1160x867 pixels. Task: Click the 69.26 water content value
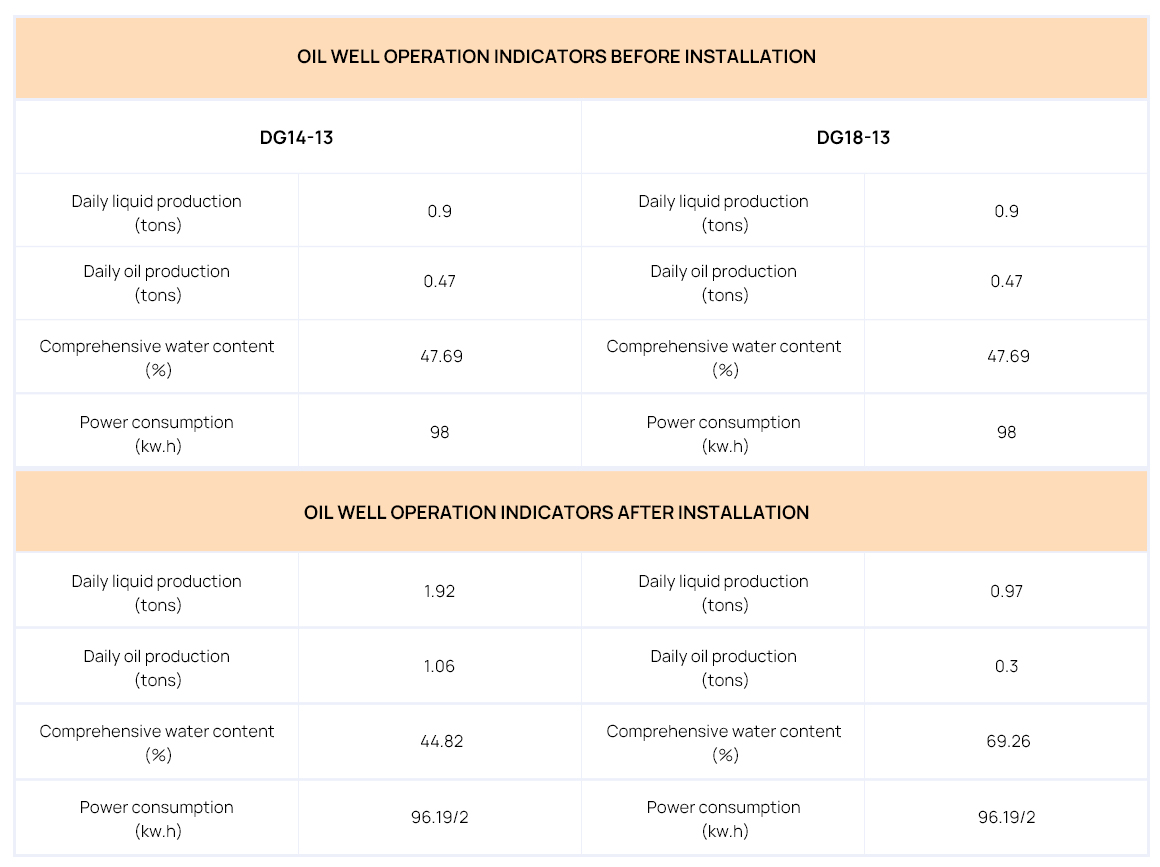[1008, 741]
